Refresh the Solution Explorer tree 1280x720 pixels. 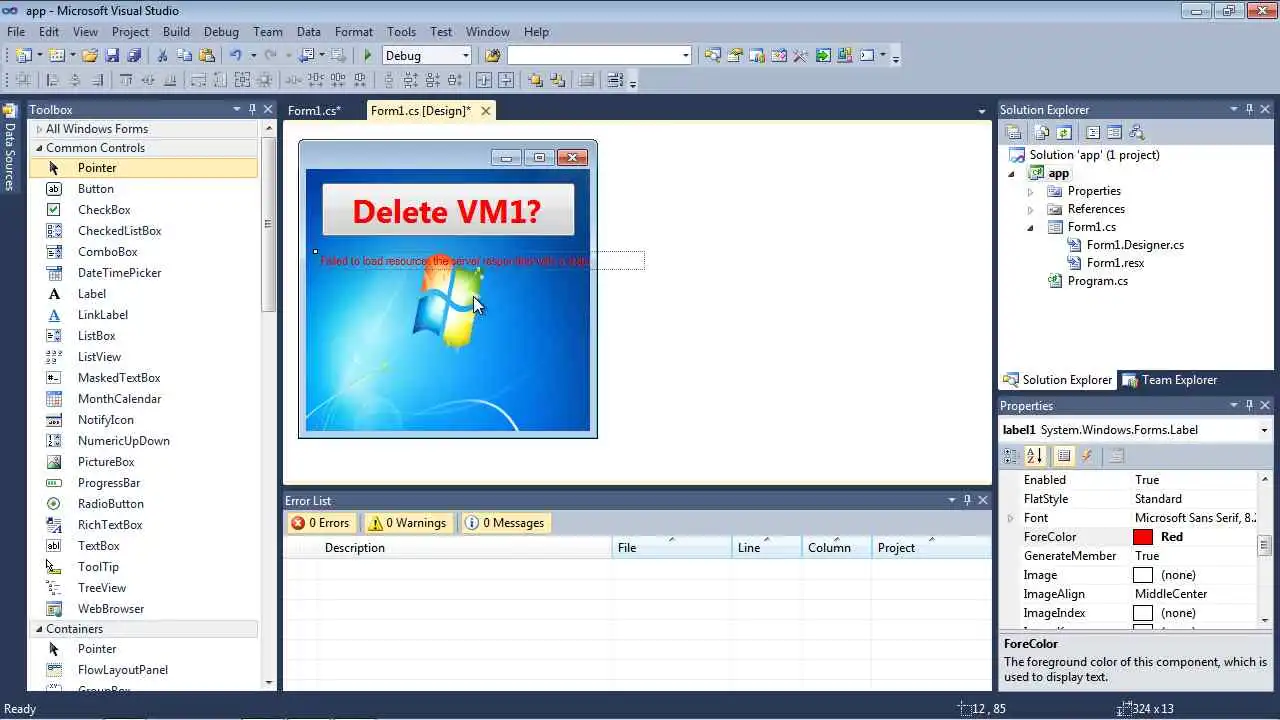pyautogui.click(x=1064, y=132)
